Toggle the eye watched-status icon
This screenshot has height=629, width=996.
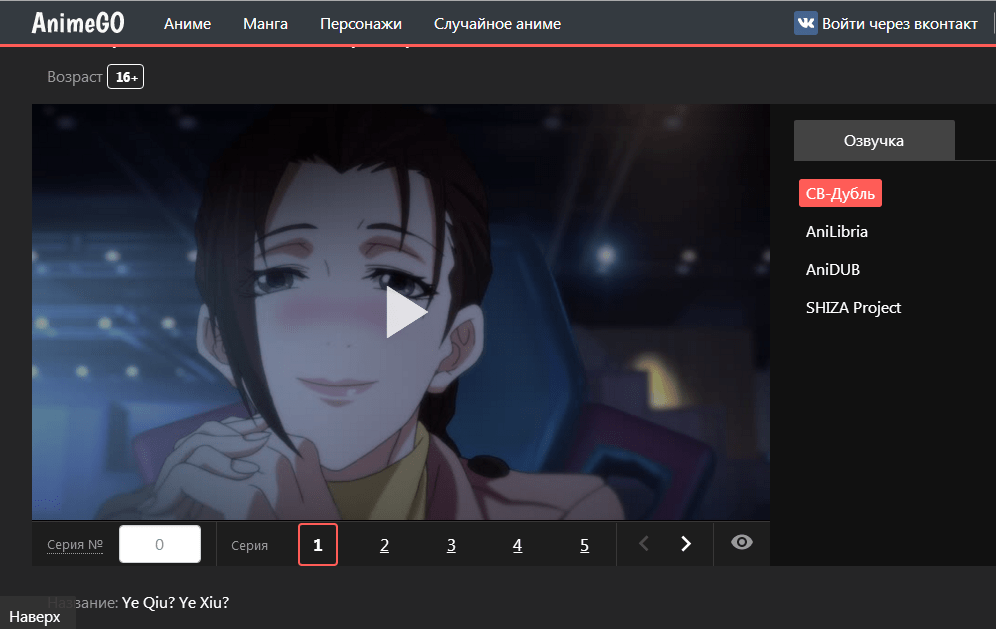tap(741, 543)
